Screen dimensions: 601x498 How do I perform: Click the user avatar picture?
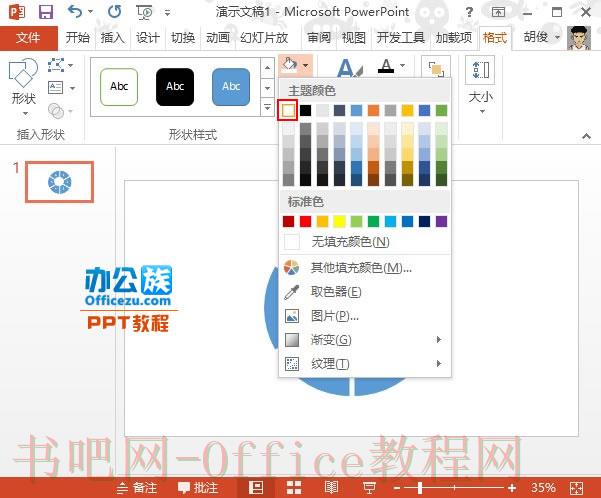[x=579, y=38]
